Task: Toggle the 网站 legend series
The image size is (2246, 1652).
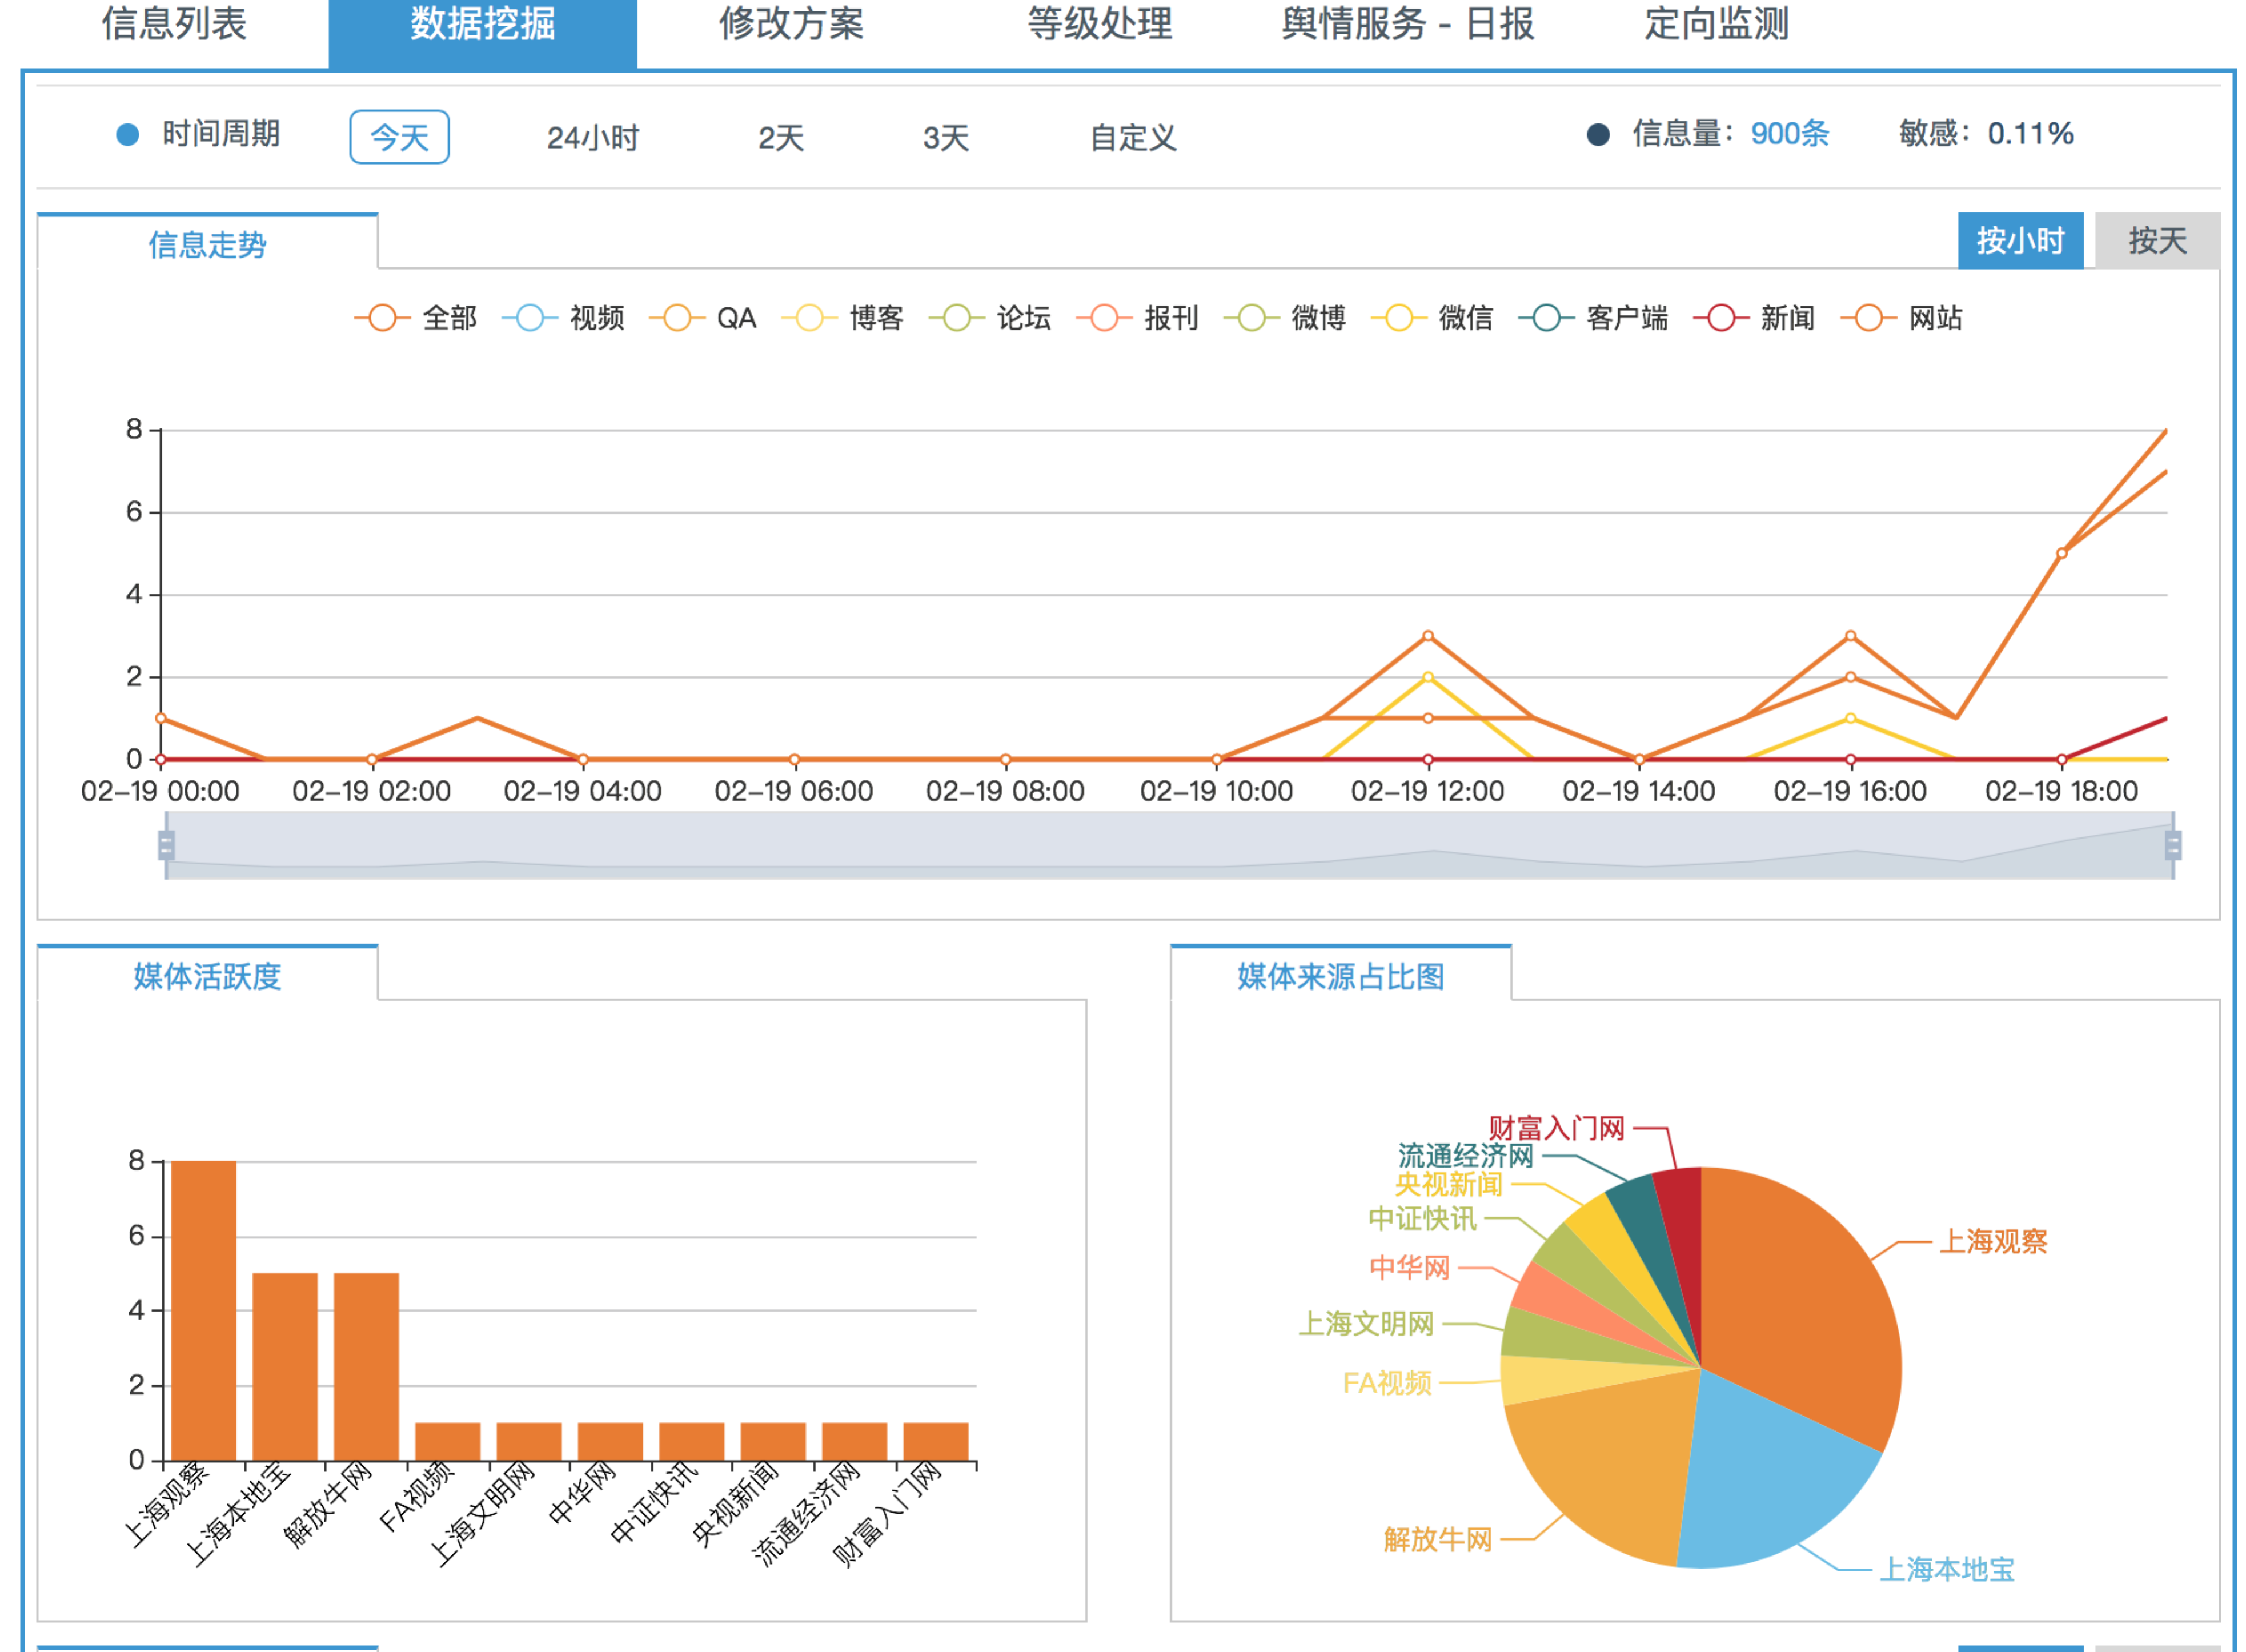Action: pos(1868,318)
